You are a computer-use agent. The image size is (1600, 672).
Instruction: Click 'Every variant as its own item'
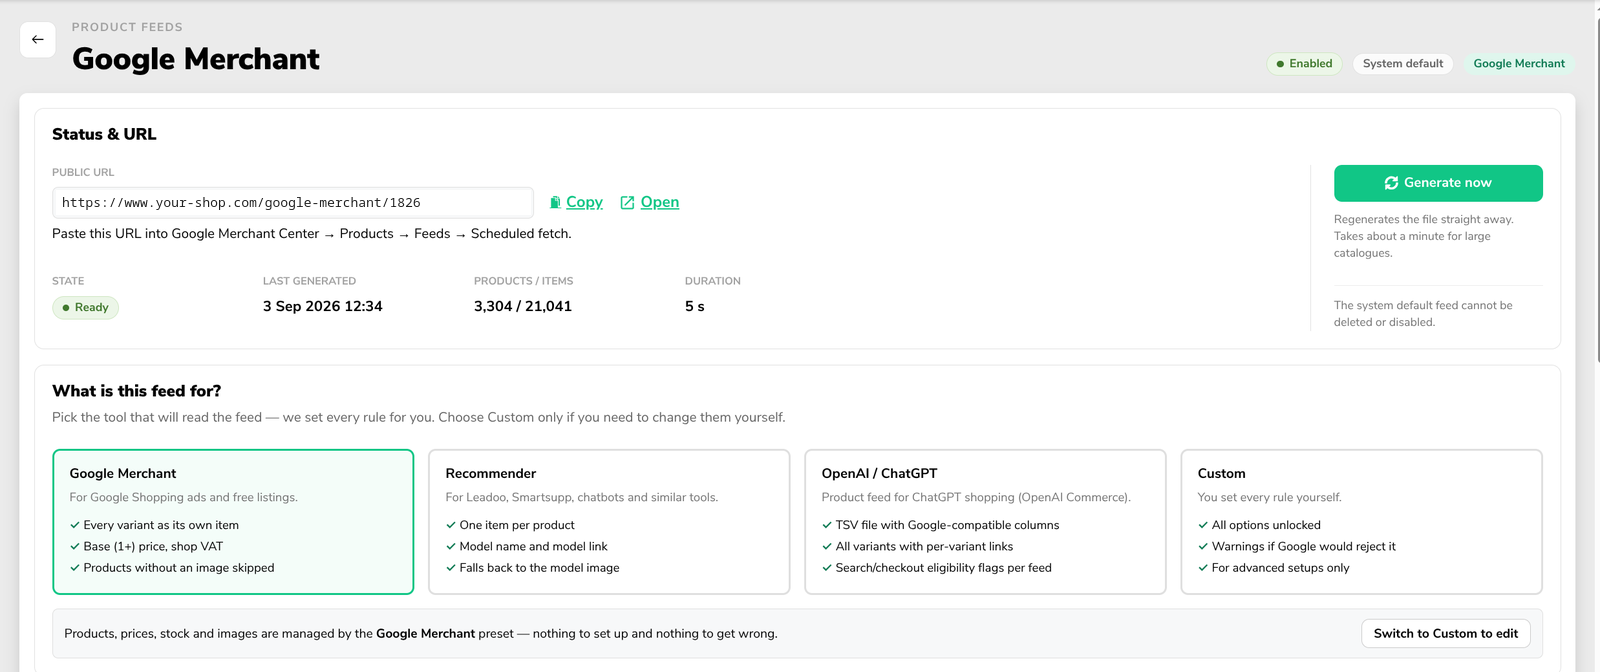[161, 525]
